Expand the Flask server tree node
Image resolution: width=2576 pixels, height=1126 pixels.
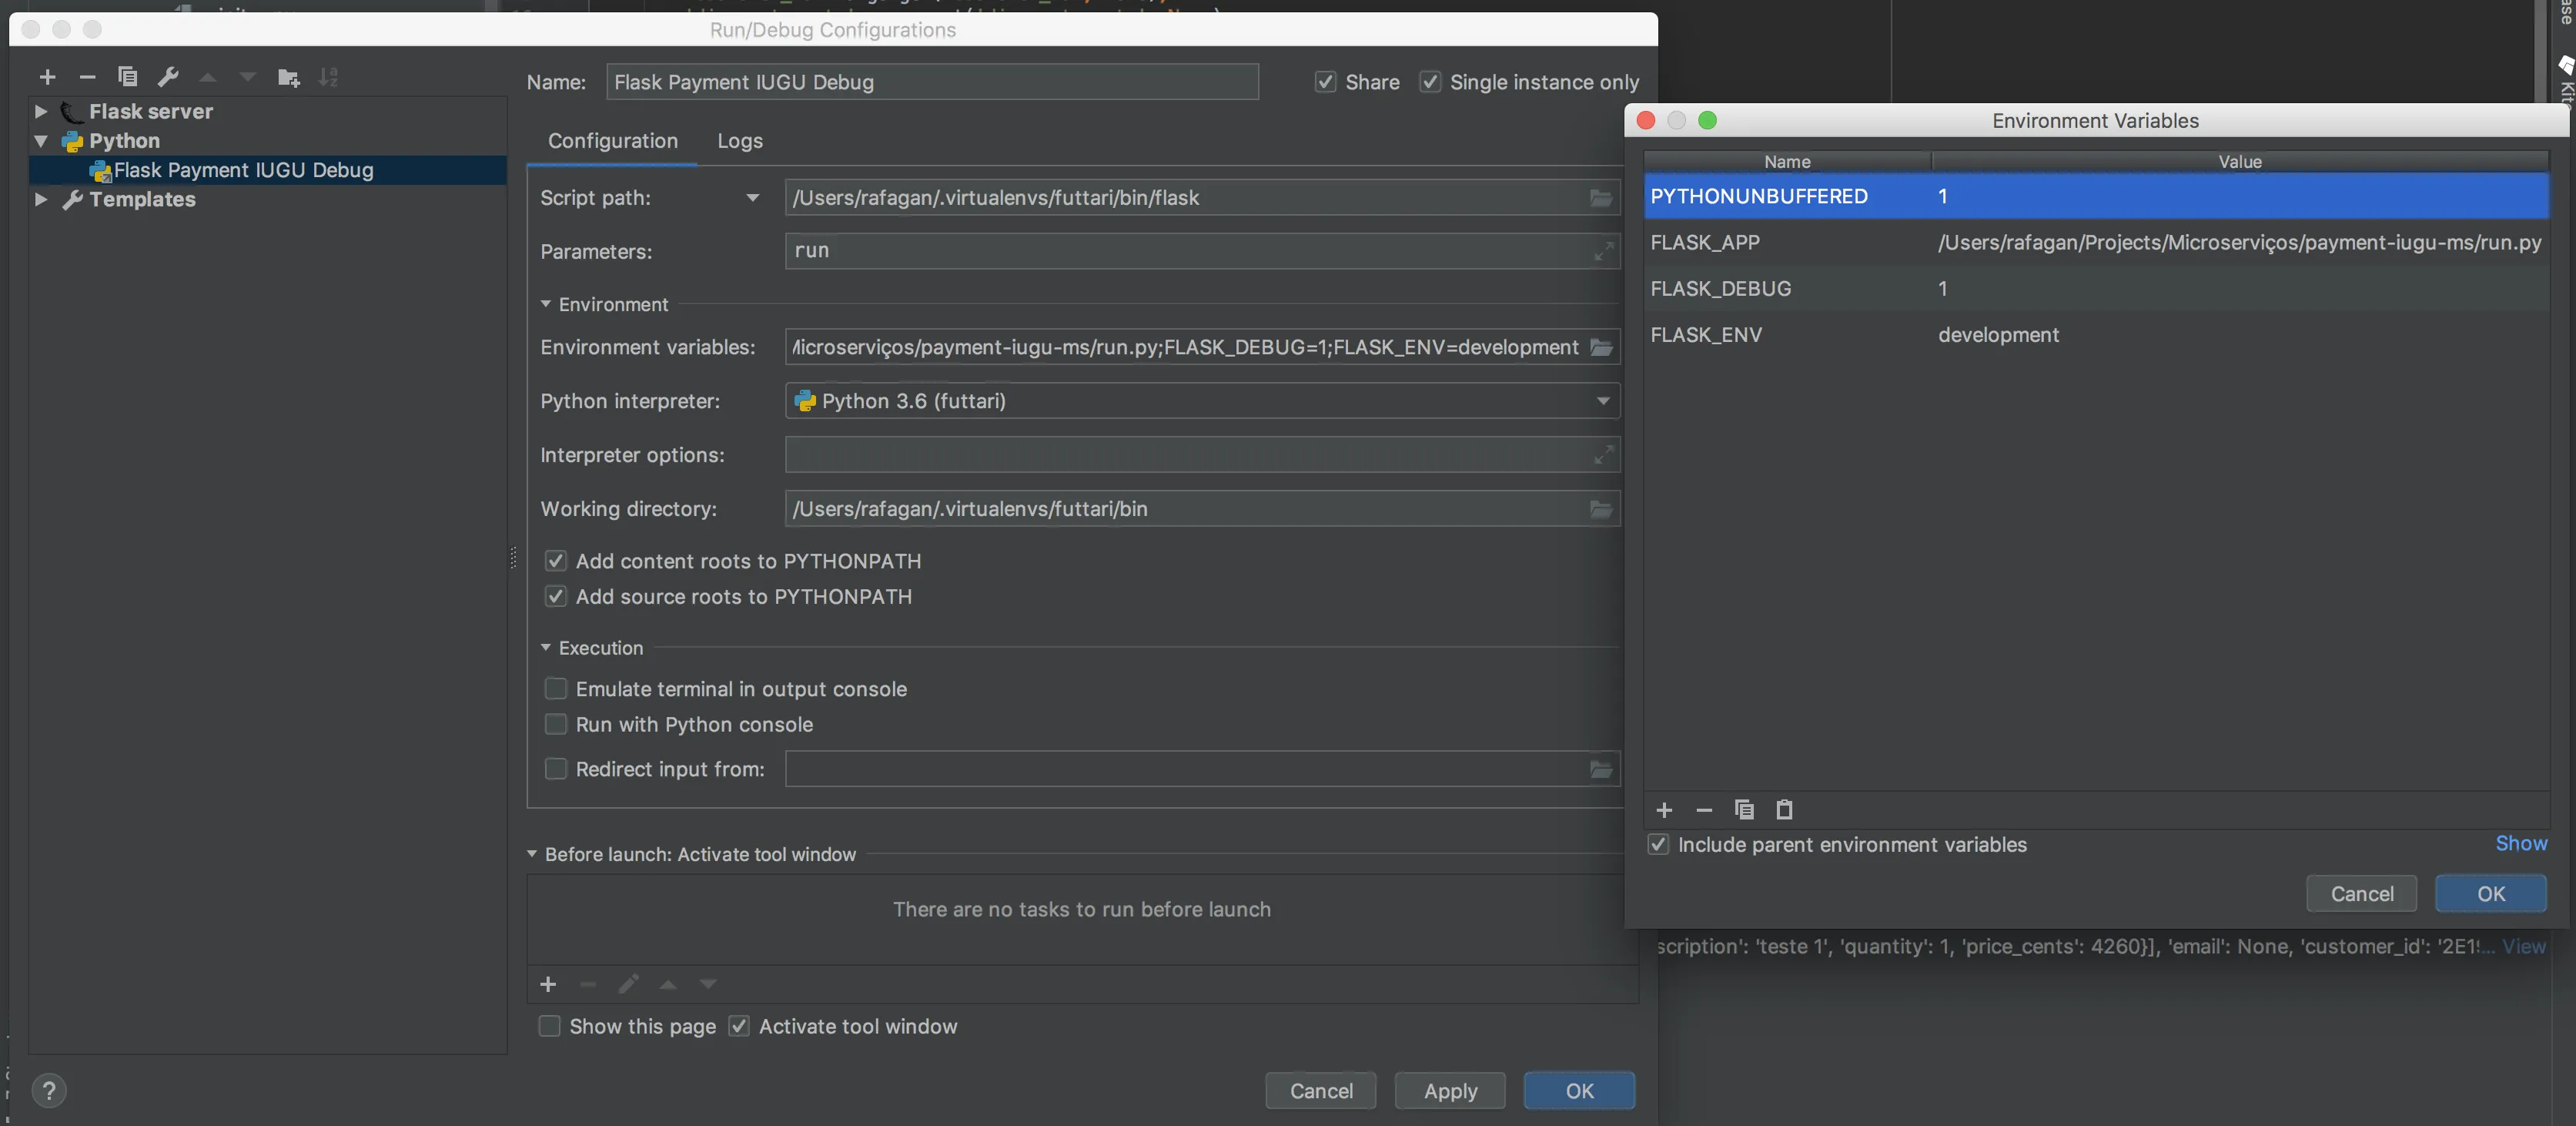coord(41,111)
